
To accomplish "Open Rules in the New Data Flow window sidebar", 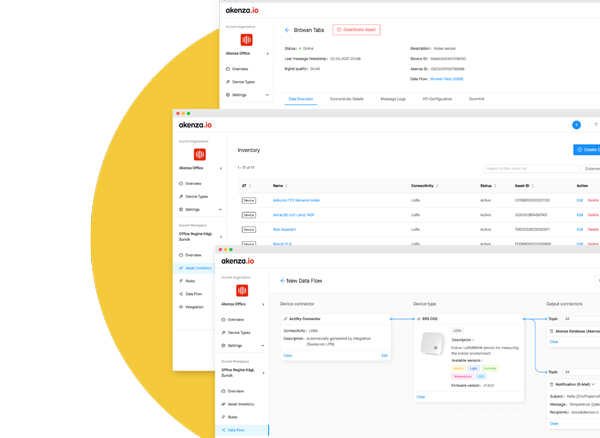I will tap(229, 417).
